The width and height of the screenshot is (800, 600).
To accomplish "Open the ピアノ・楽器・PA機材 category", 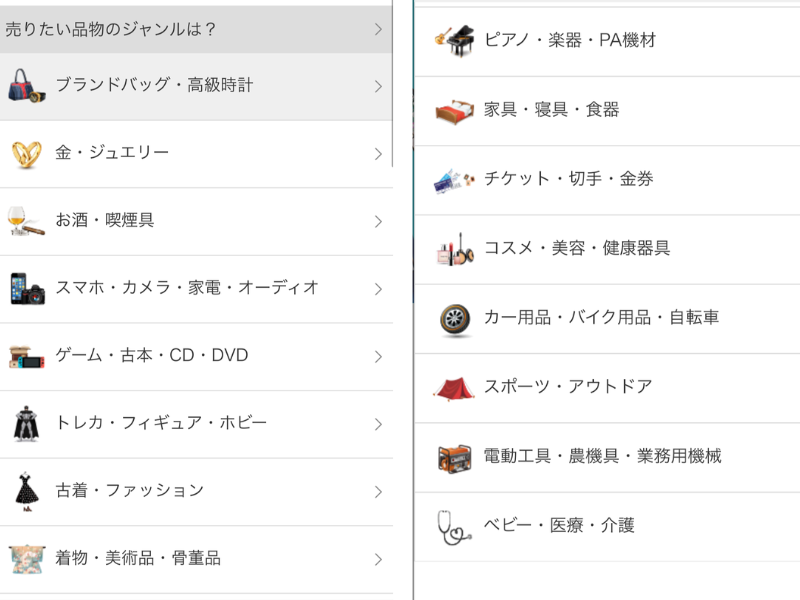I will [x=569, y=41].
